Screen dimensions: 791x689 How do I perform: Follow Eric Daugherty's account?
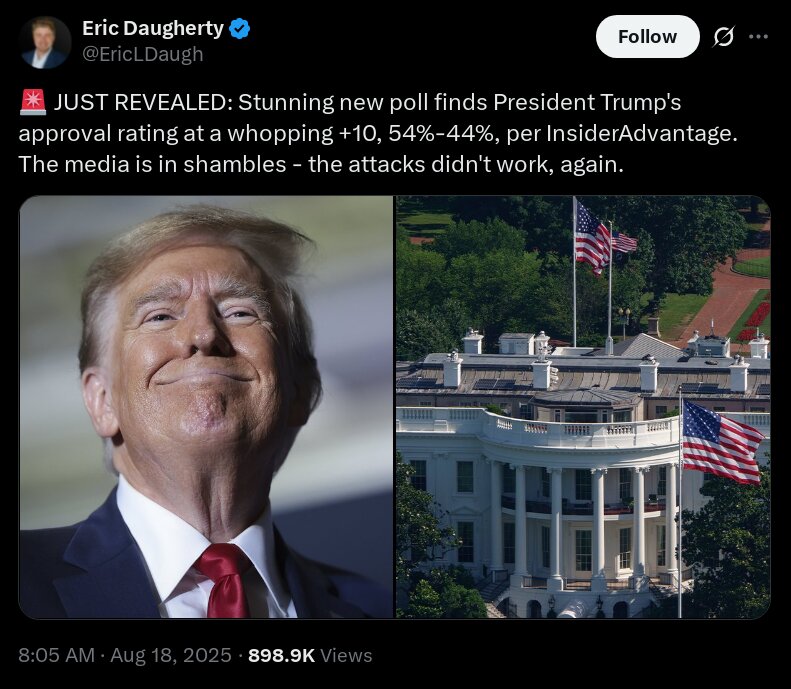647,36
